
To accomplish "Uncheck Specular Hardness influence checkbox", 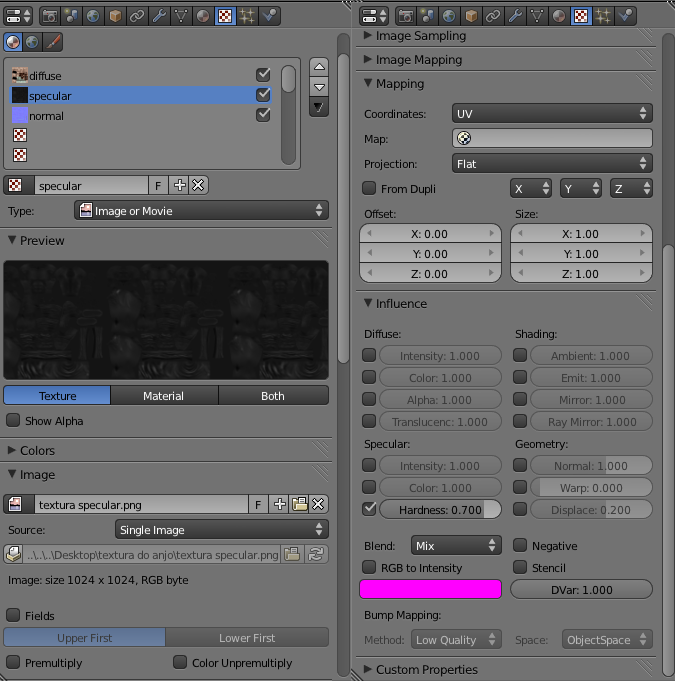I will tap(369, 509).
